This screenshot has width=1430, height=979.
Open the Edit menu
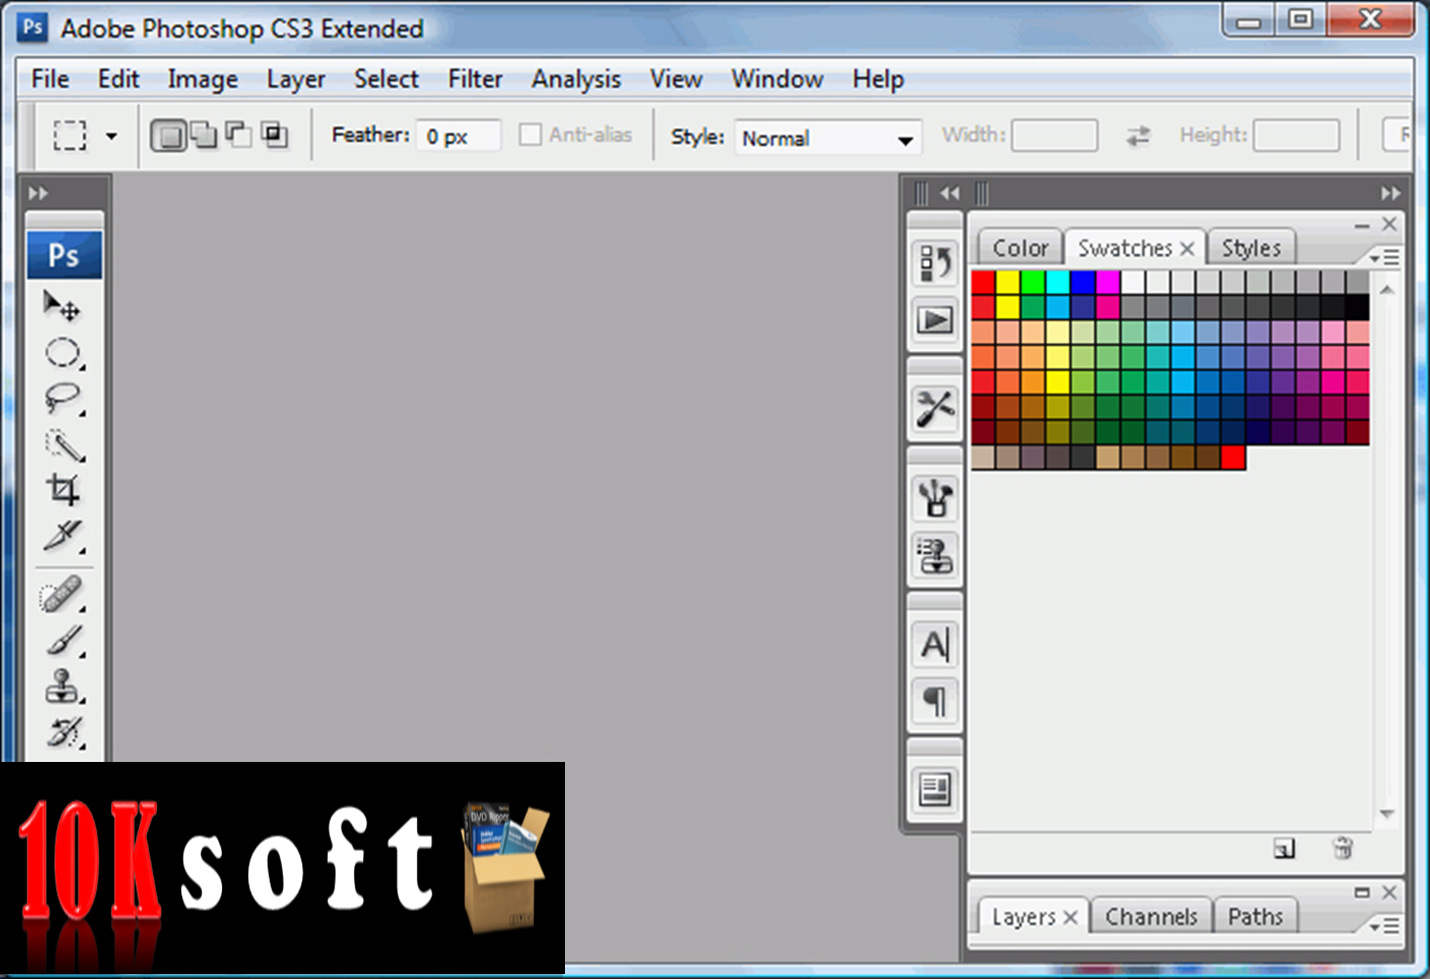click(x=118, y=79)
